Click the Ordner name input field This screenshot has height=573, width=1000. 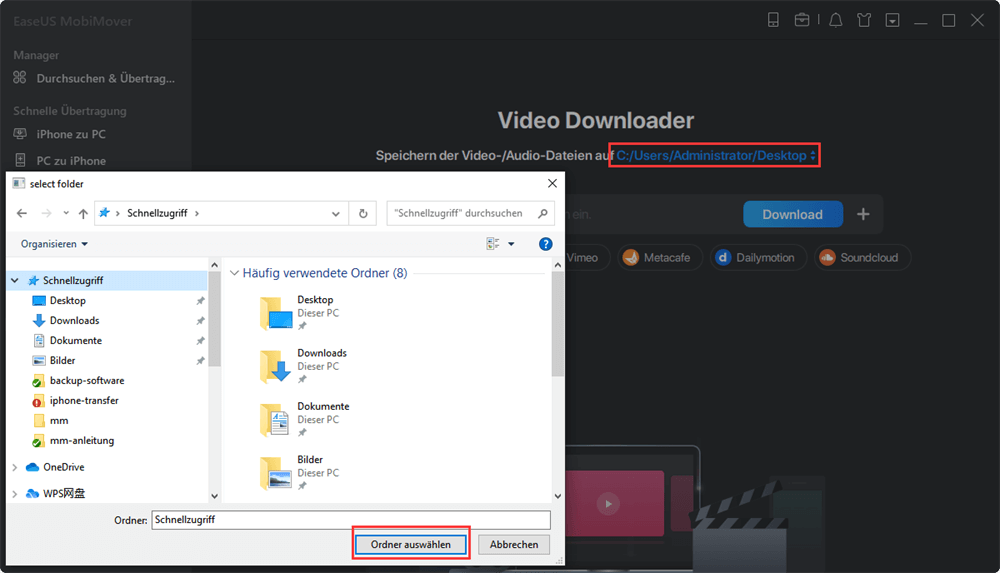click(350, 520)
